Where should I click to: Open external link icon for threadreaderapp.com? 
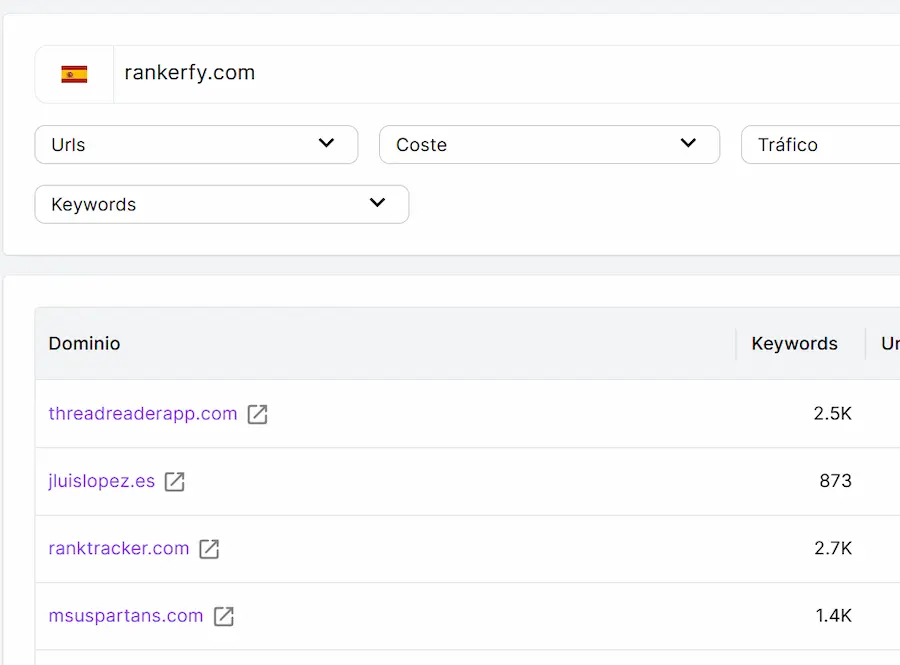click(x=257, y=414)
